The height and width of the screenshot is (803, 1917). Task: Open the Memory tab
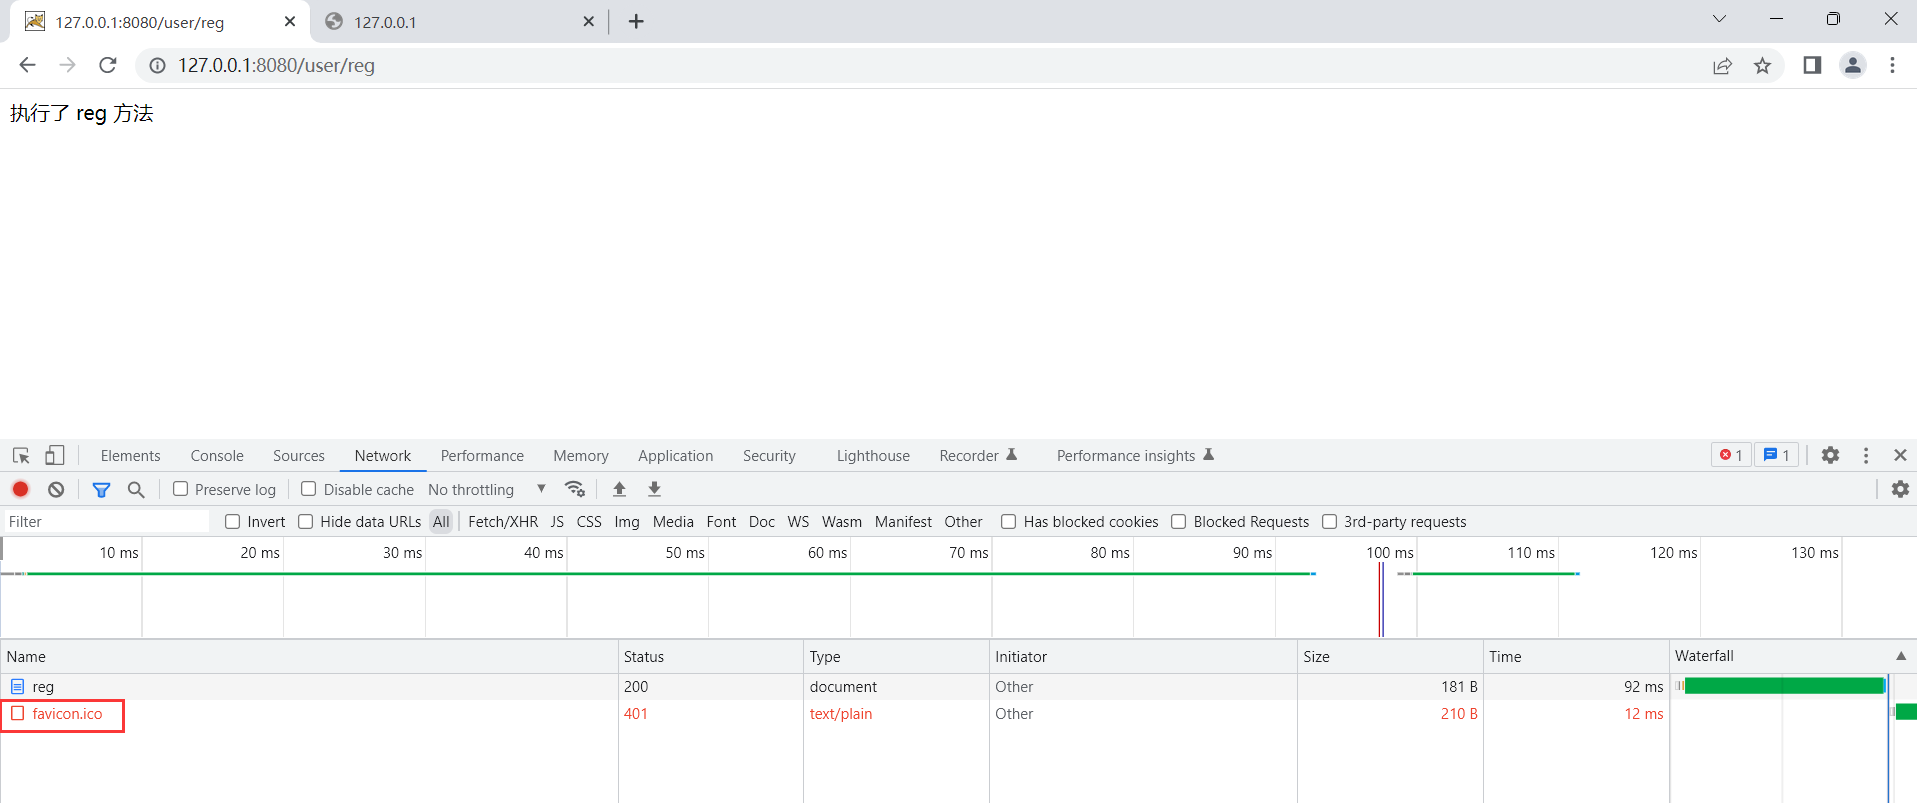tap(581, 456)
